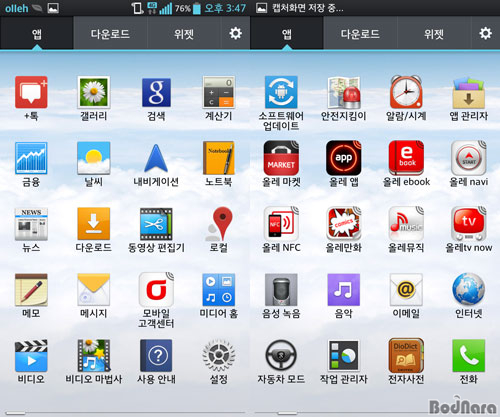500x417 pixels.
Task: Open the 올레 NFC app
Action: [x=281, y=224]
